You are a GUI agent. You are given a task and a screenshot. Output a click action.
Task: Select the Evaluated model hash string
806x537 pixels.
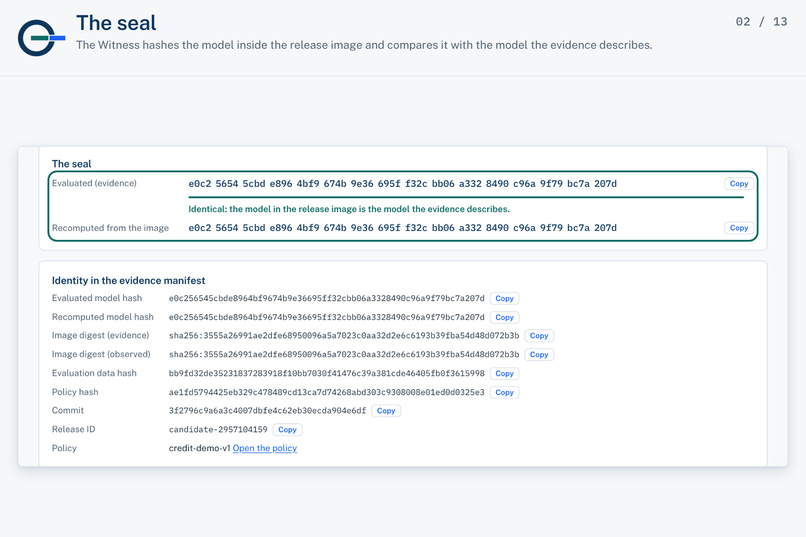coord(326,298)
